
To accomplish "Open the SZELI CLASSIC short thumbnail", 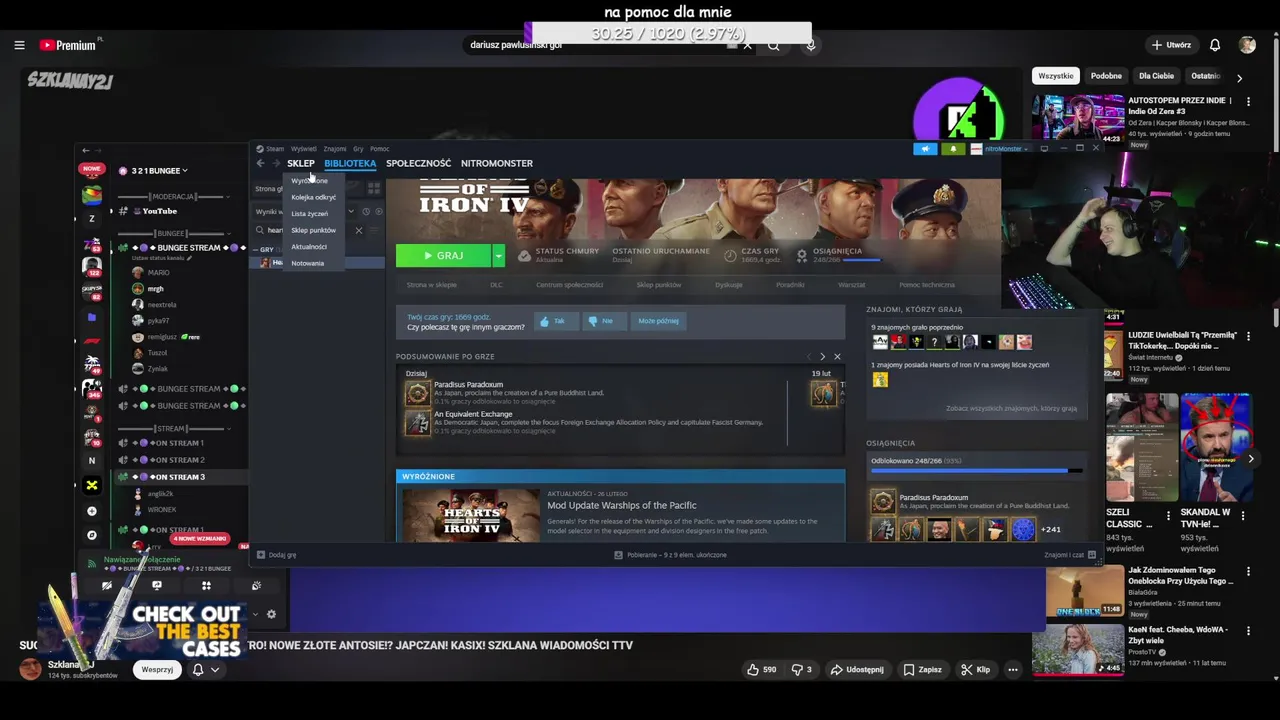I will 1141,447.
